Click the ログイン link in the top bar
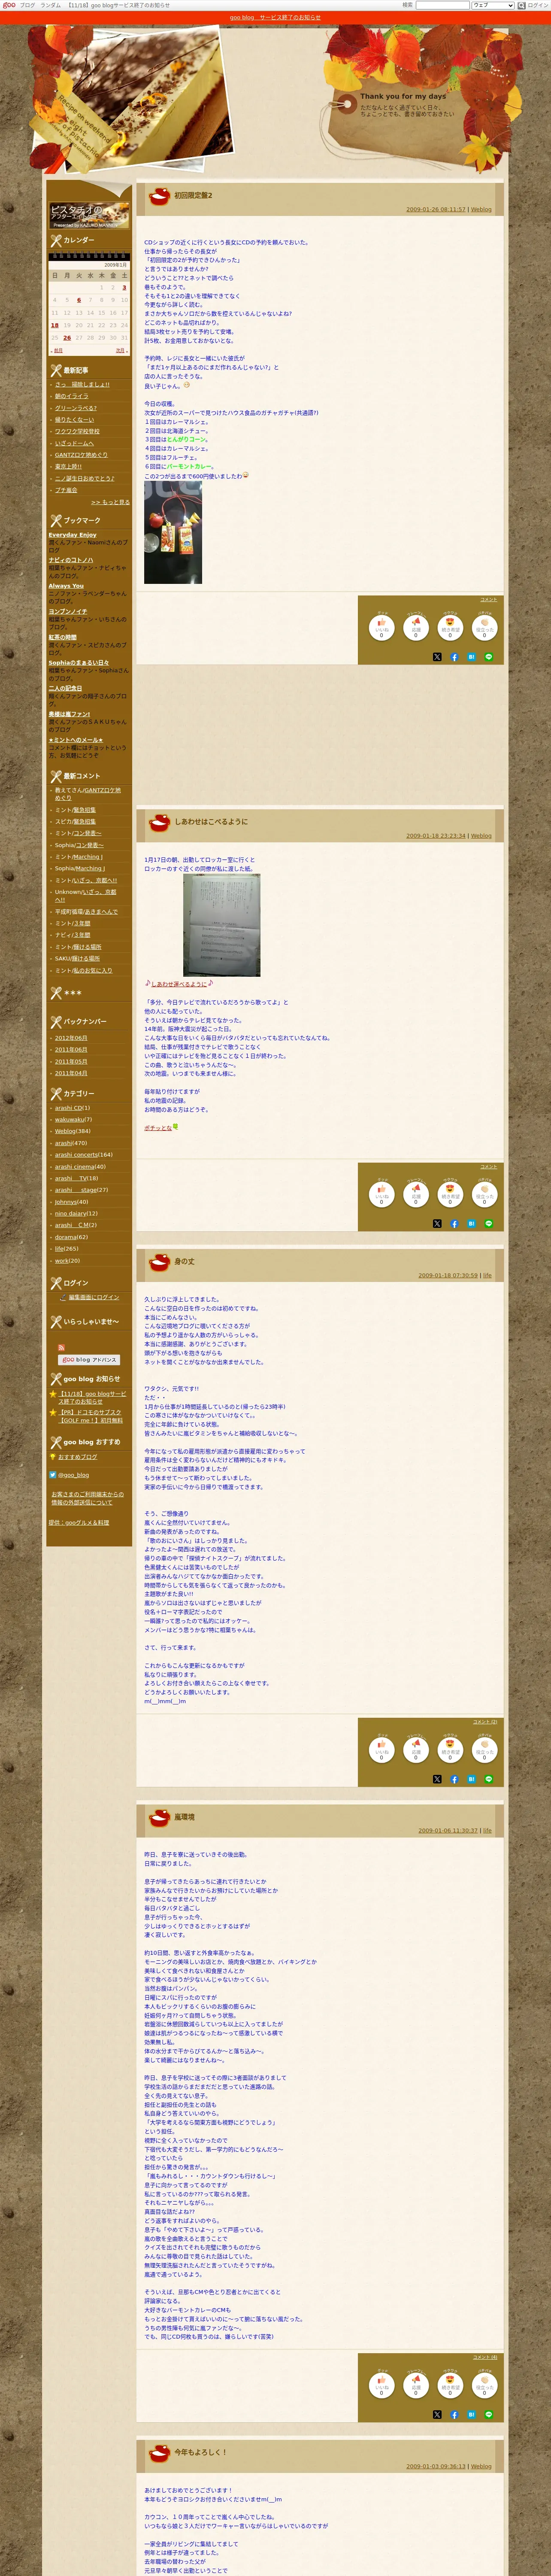 (538, 5)
